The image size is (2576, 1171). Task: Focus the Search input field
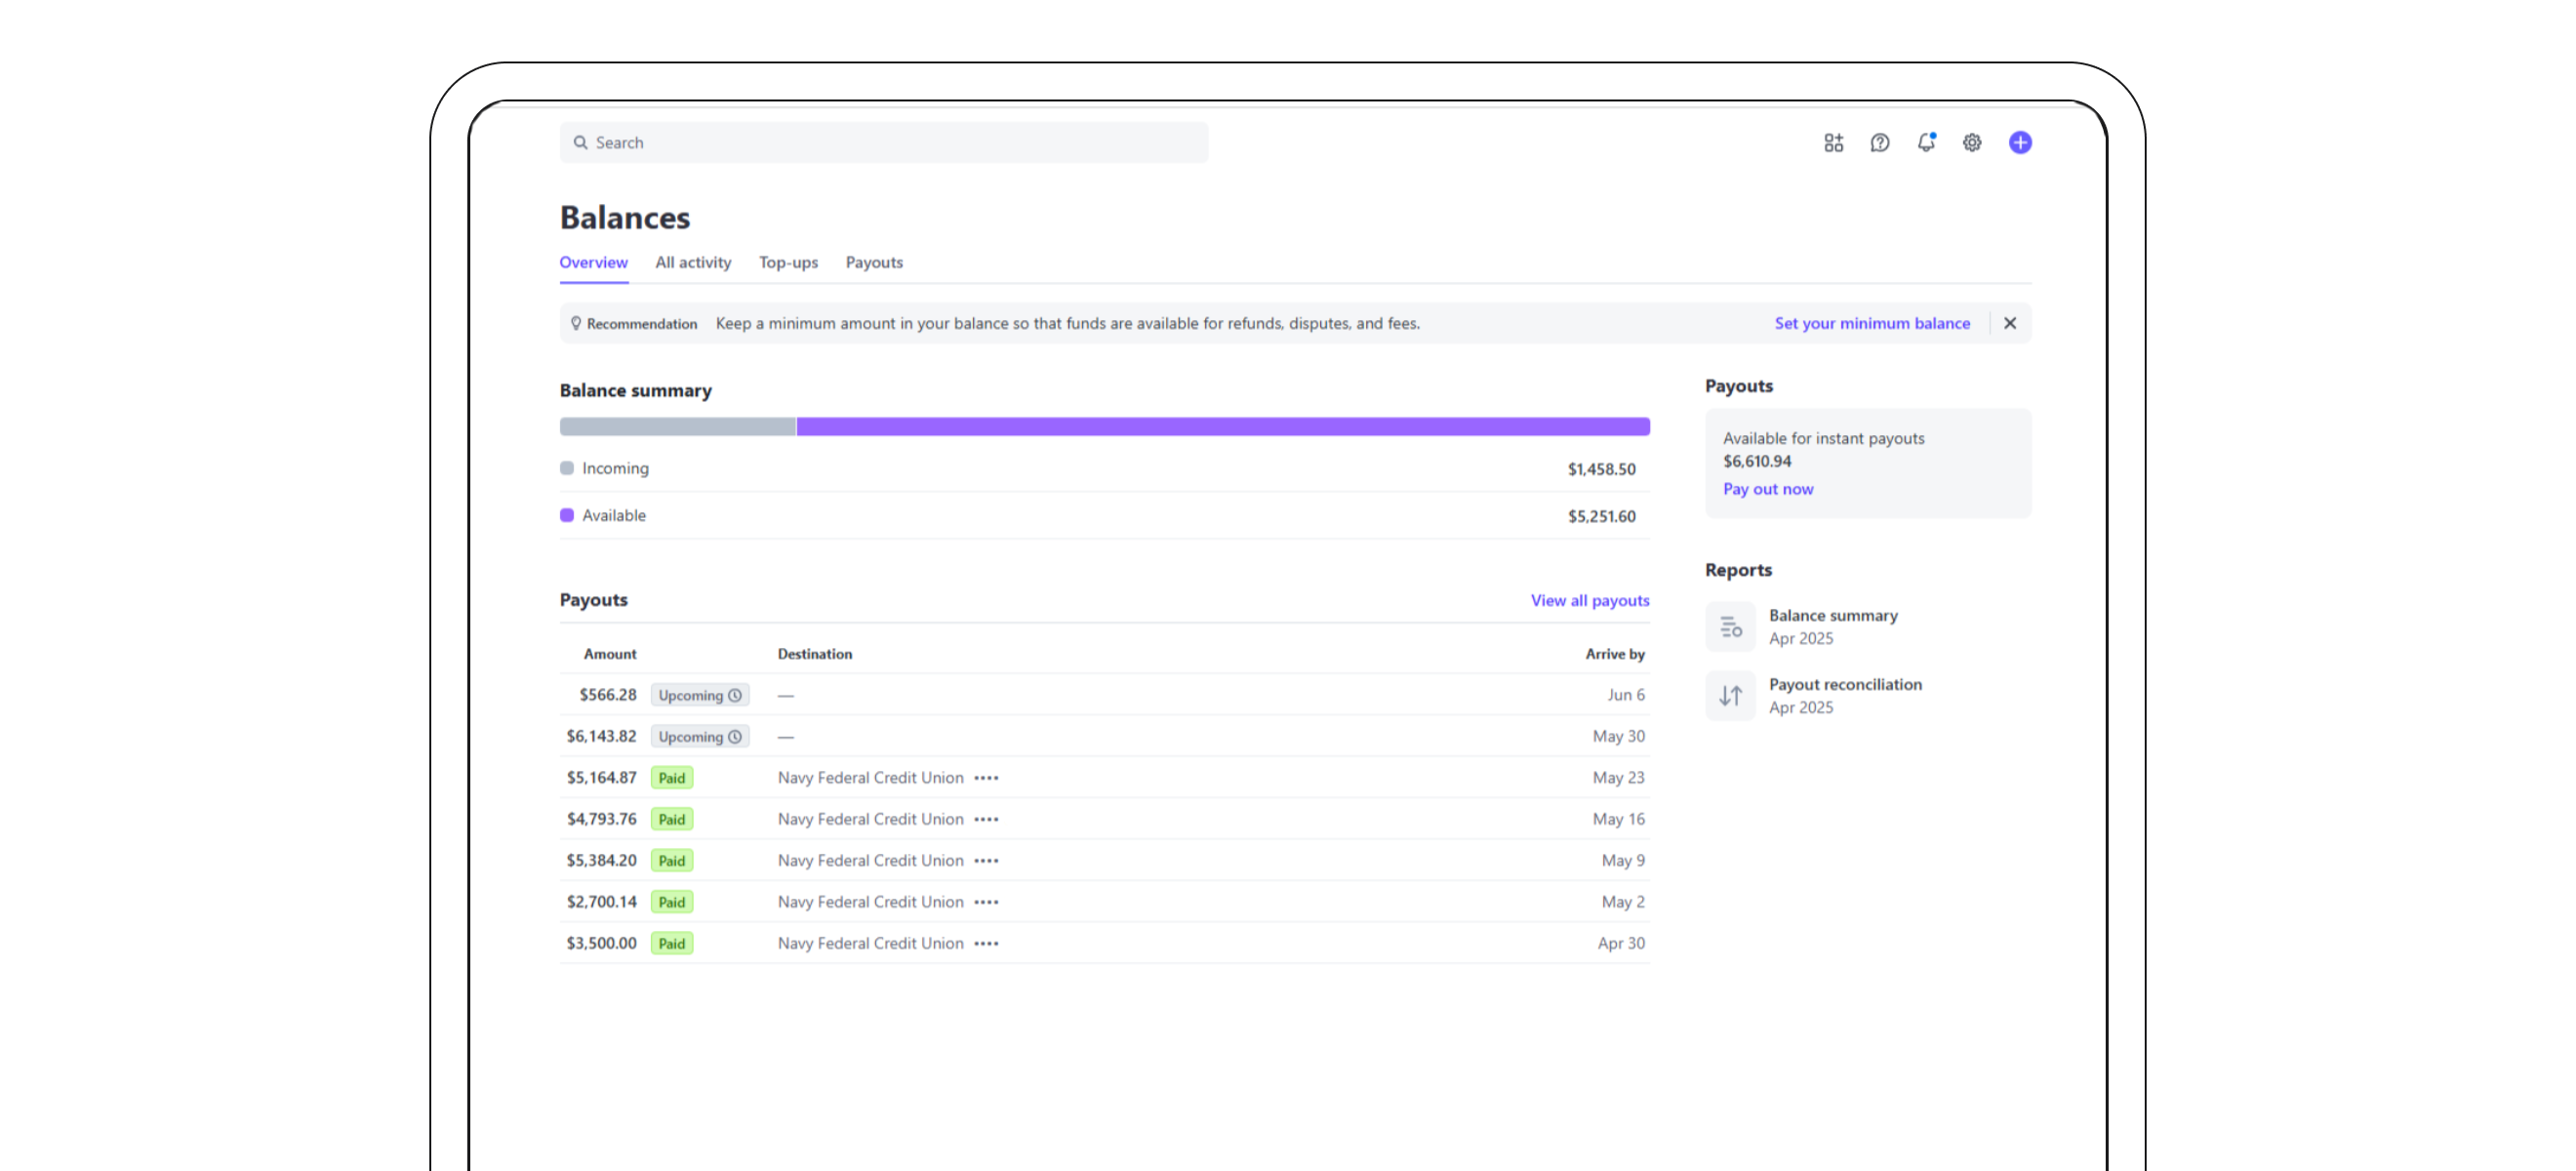884,143
